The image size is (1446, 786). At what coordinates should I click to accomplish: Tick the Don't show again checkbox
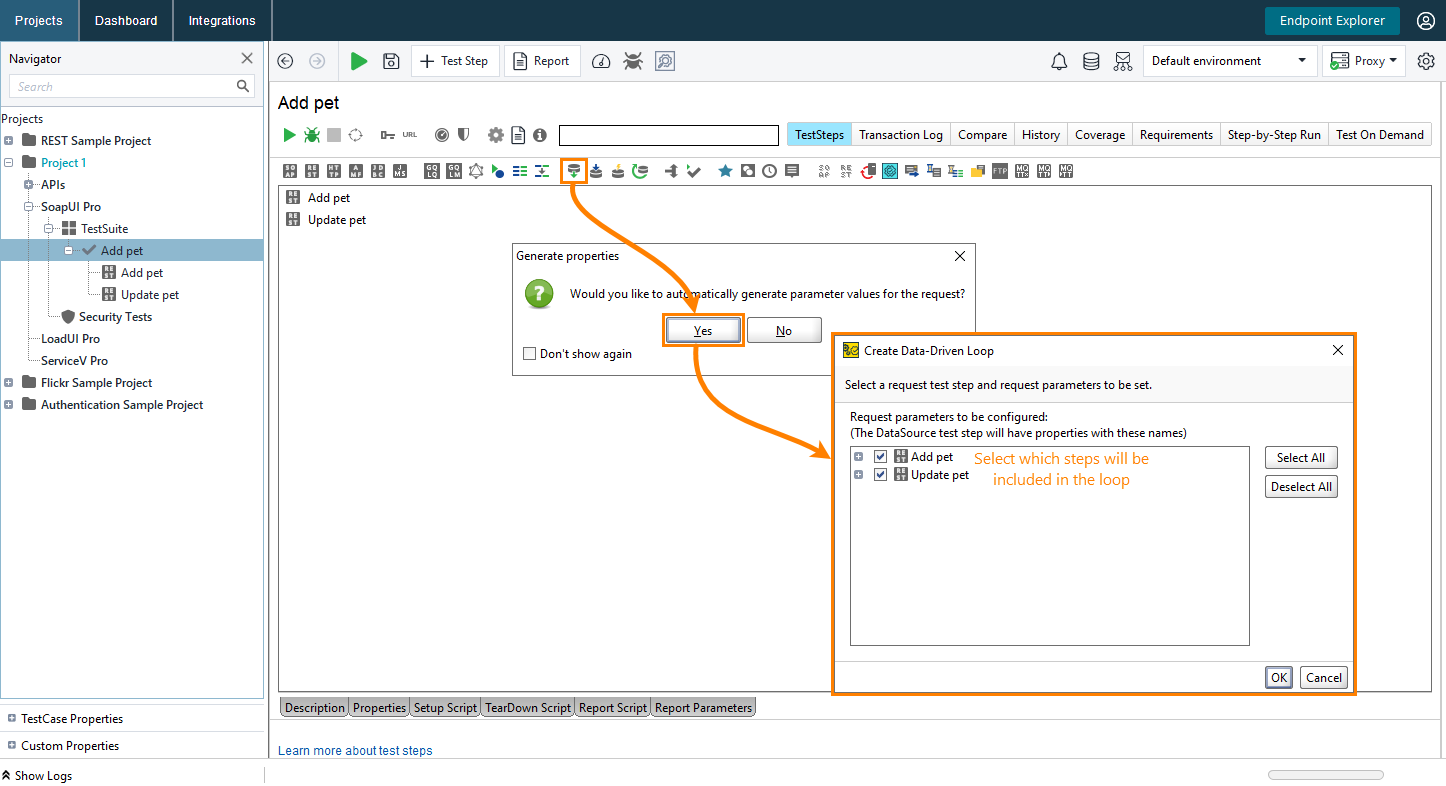529,353
